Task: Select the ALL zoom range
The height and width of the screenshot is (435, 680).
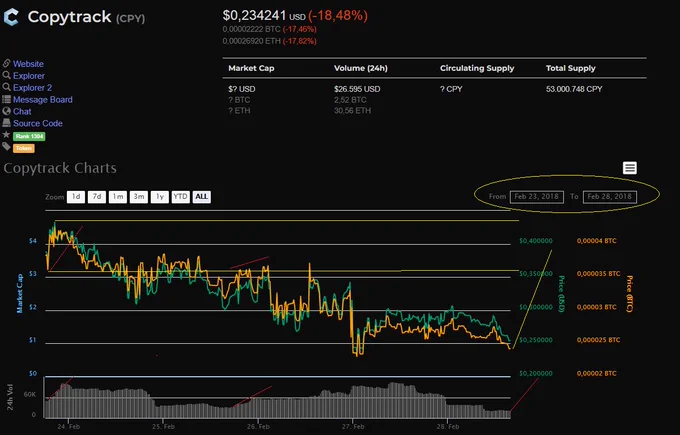Action: click(x=202, y=196)
